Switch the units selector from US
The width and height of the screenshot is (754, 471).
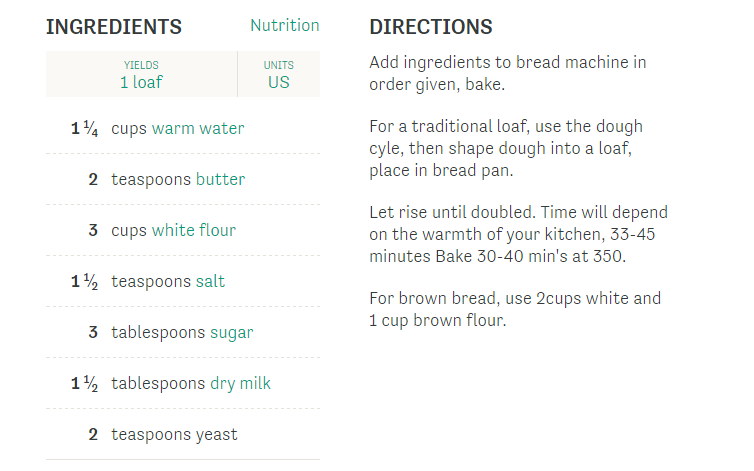[x=279, y=82]
